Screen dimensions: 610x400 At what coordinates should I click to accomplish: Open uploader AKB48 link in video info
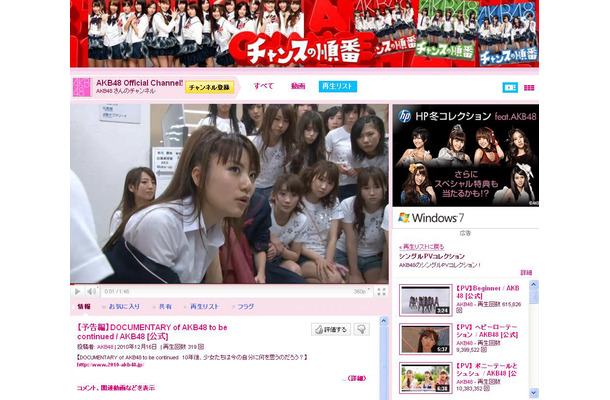(105, 347)
